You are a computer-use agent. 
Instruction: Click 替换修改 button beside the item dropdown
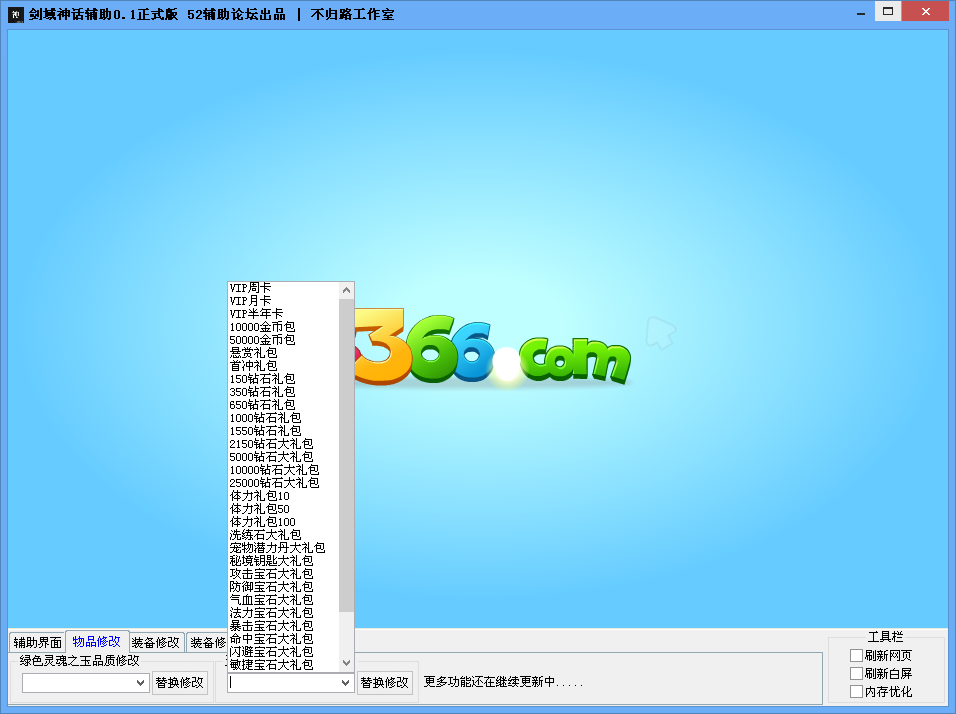coord(385,683)
